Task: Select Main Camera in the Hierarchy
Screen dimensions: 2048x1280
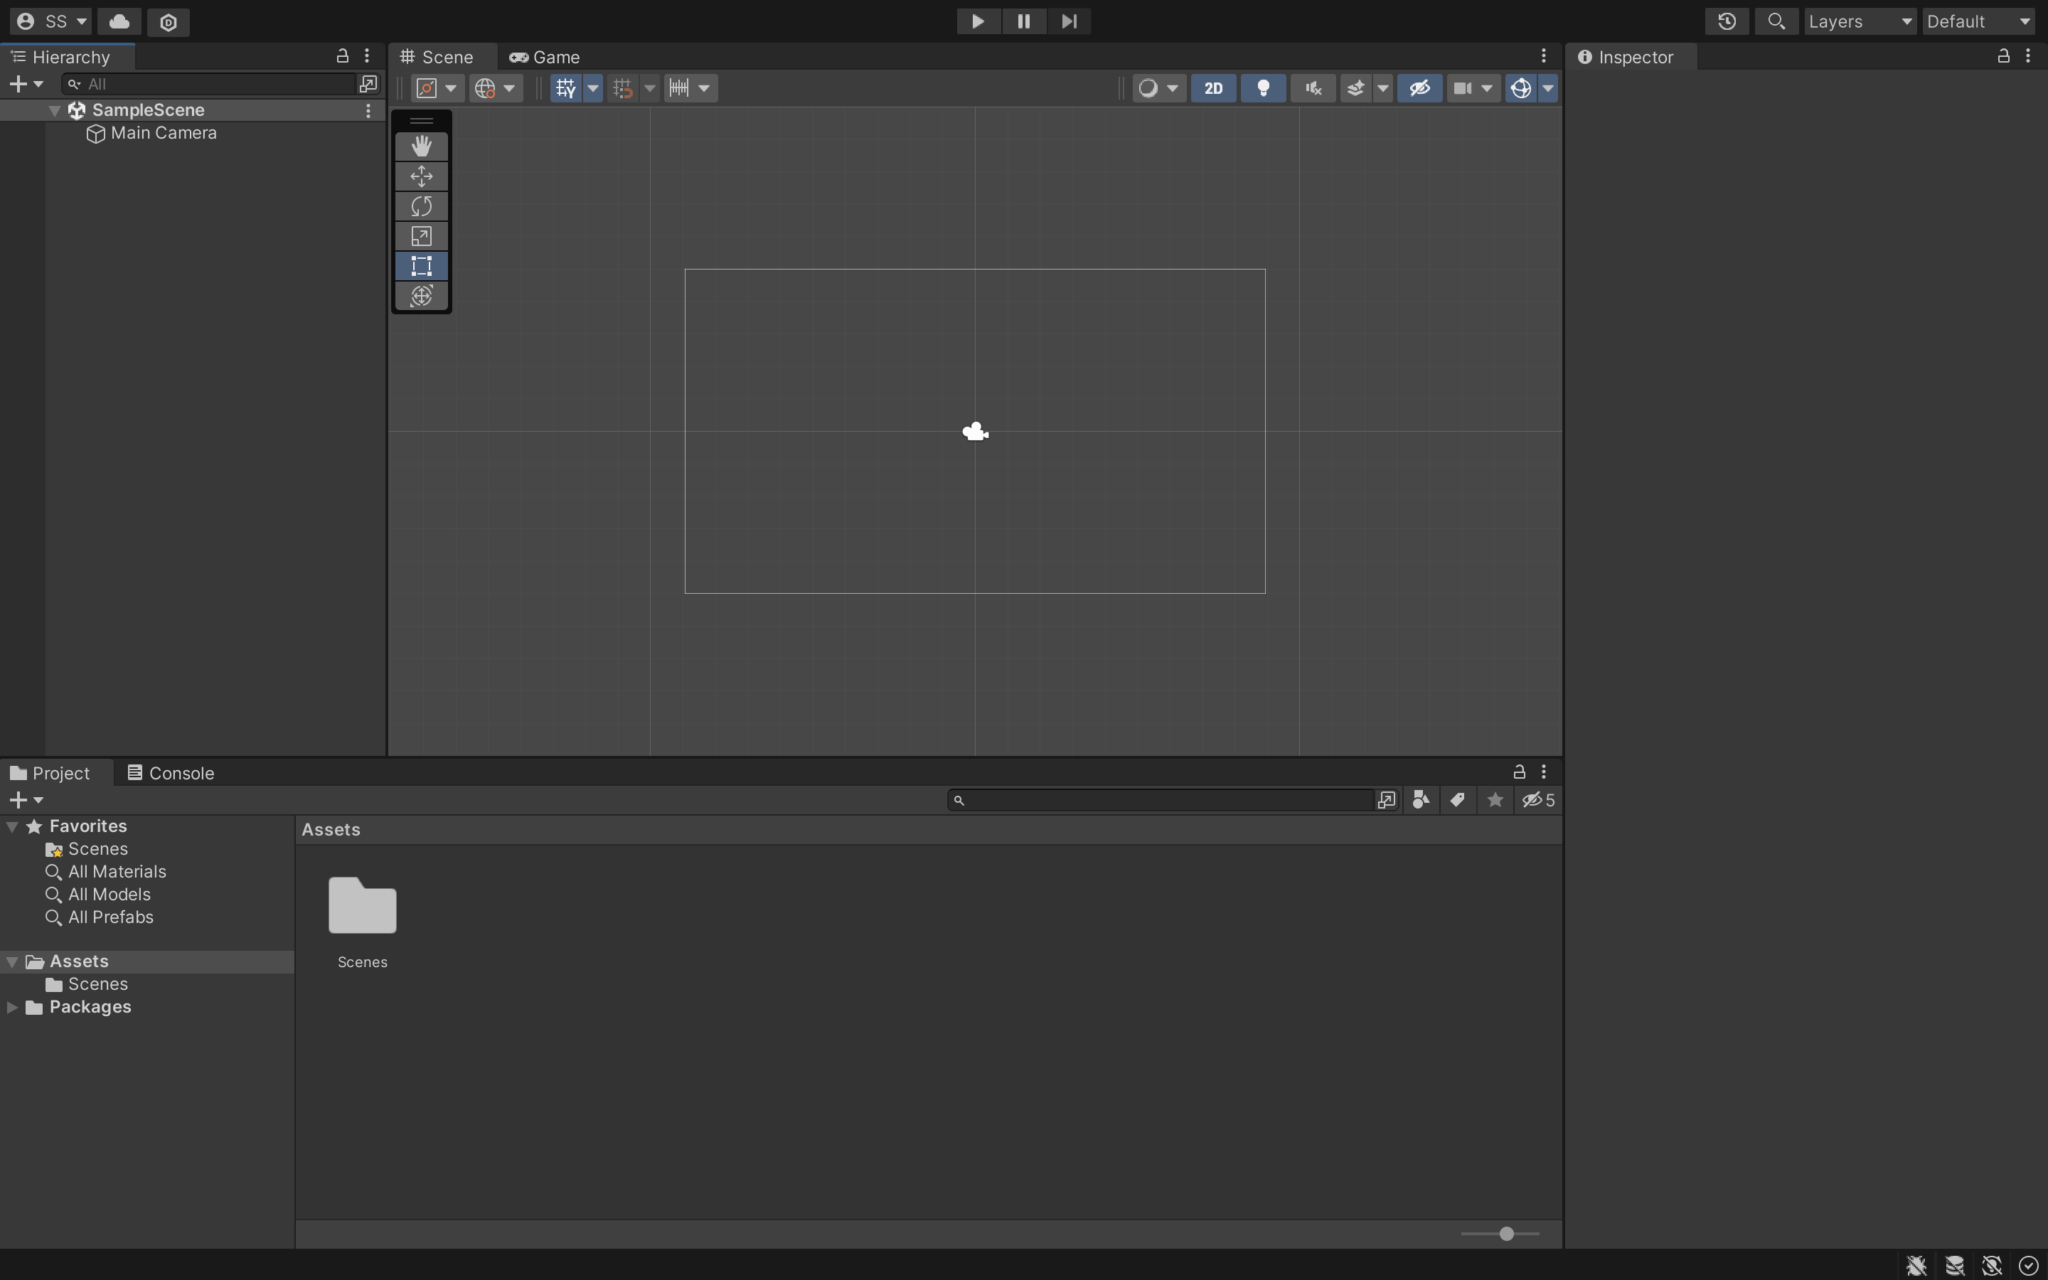Action: (163, 133)
